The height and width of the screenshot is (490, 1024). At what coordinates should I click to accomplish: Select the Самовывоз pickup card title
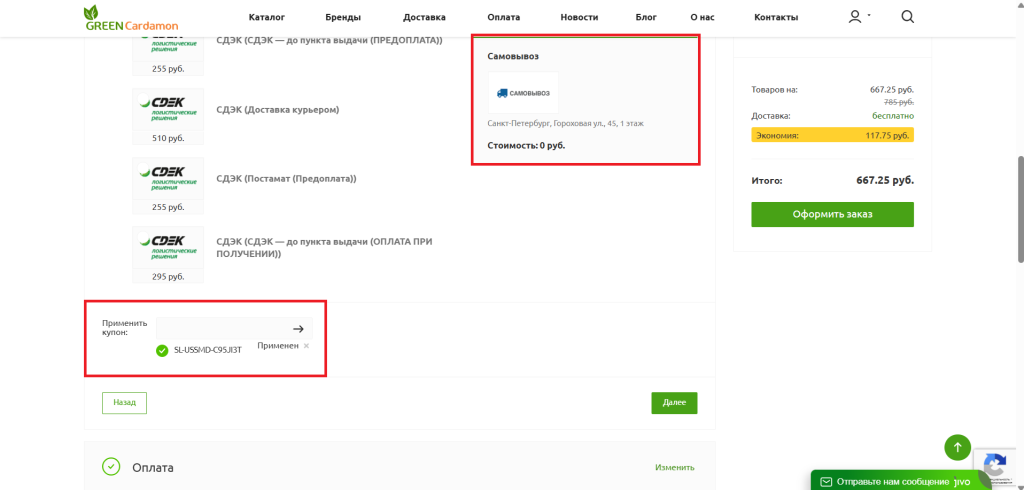513,56
